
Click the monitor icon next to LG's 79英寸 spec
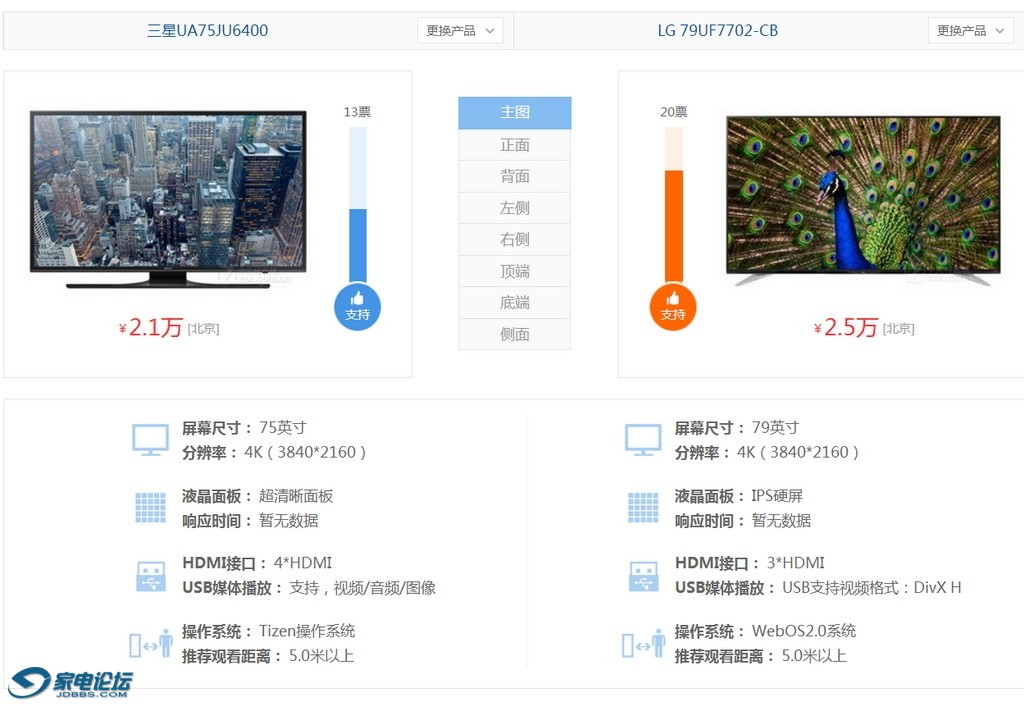(x=643, y=438)
